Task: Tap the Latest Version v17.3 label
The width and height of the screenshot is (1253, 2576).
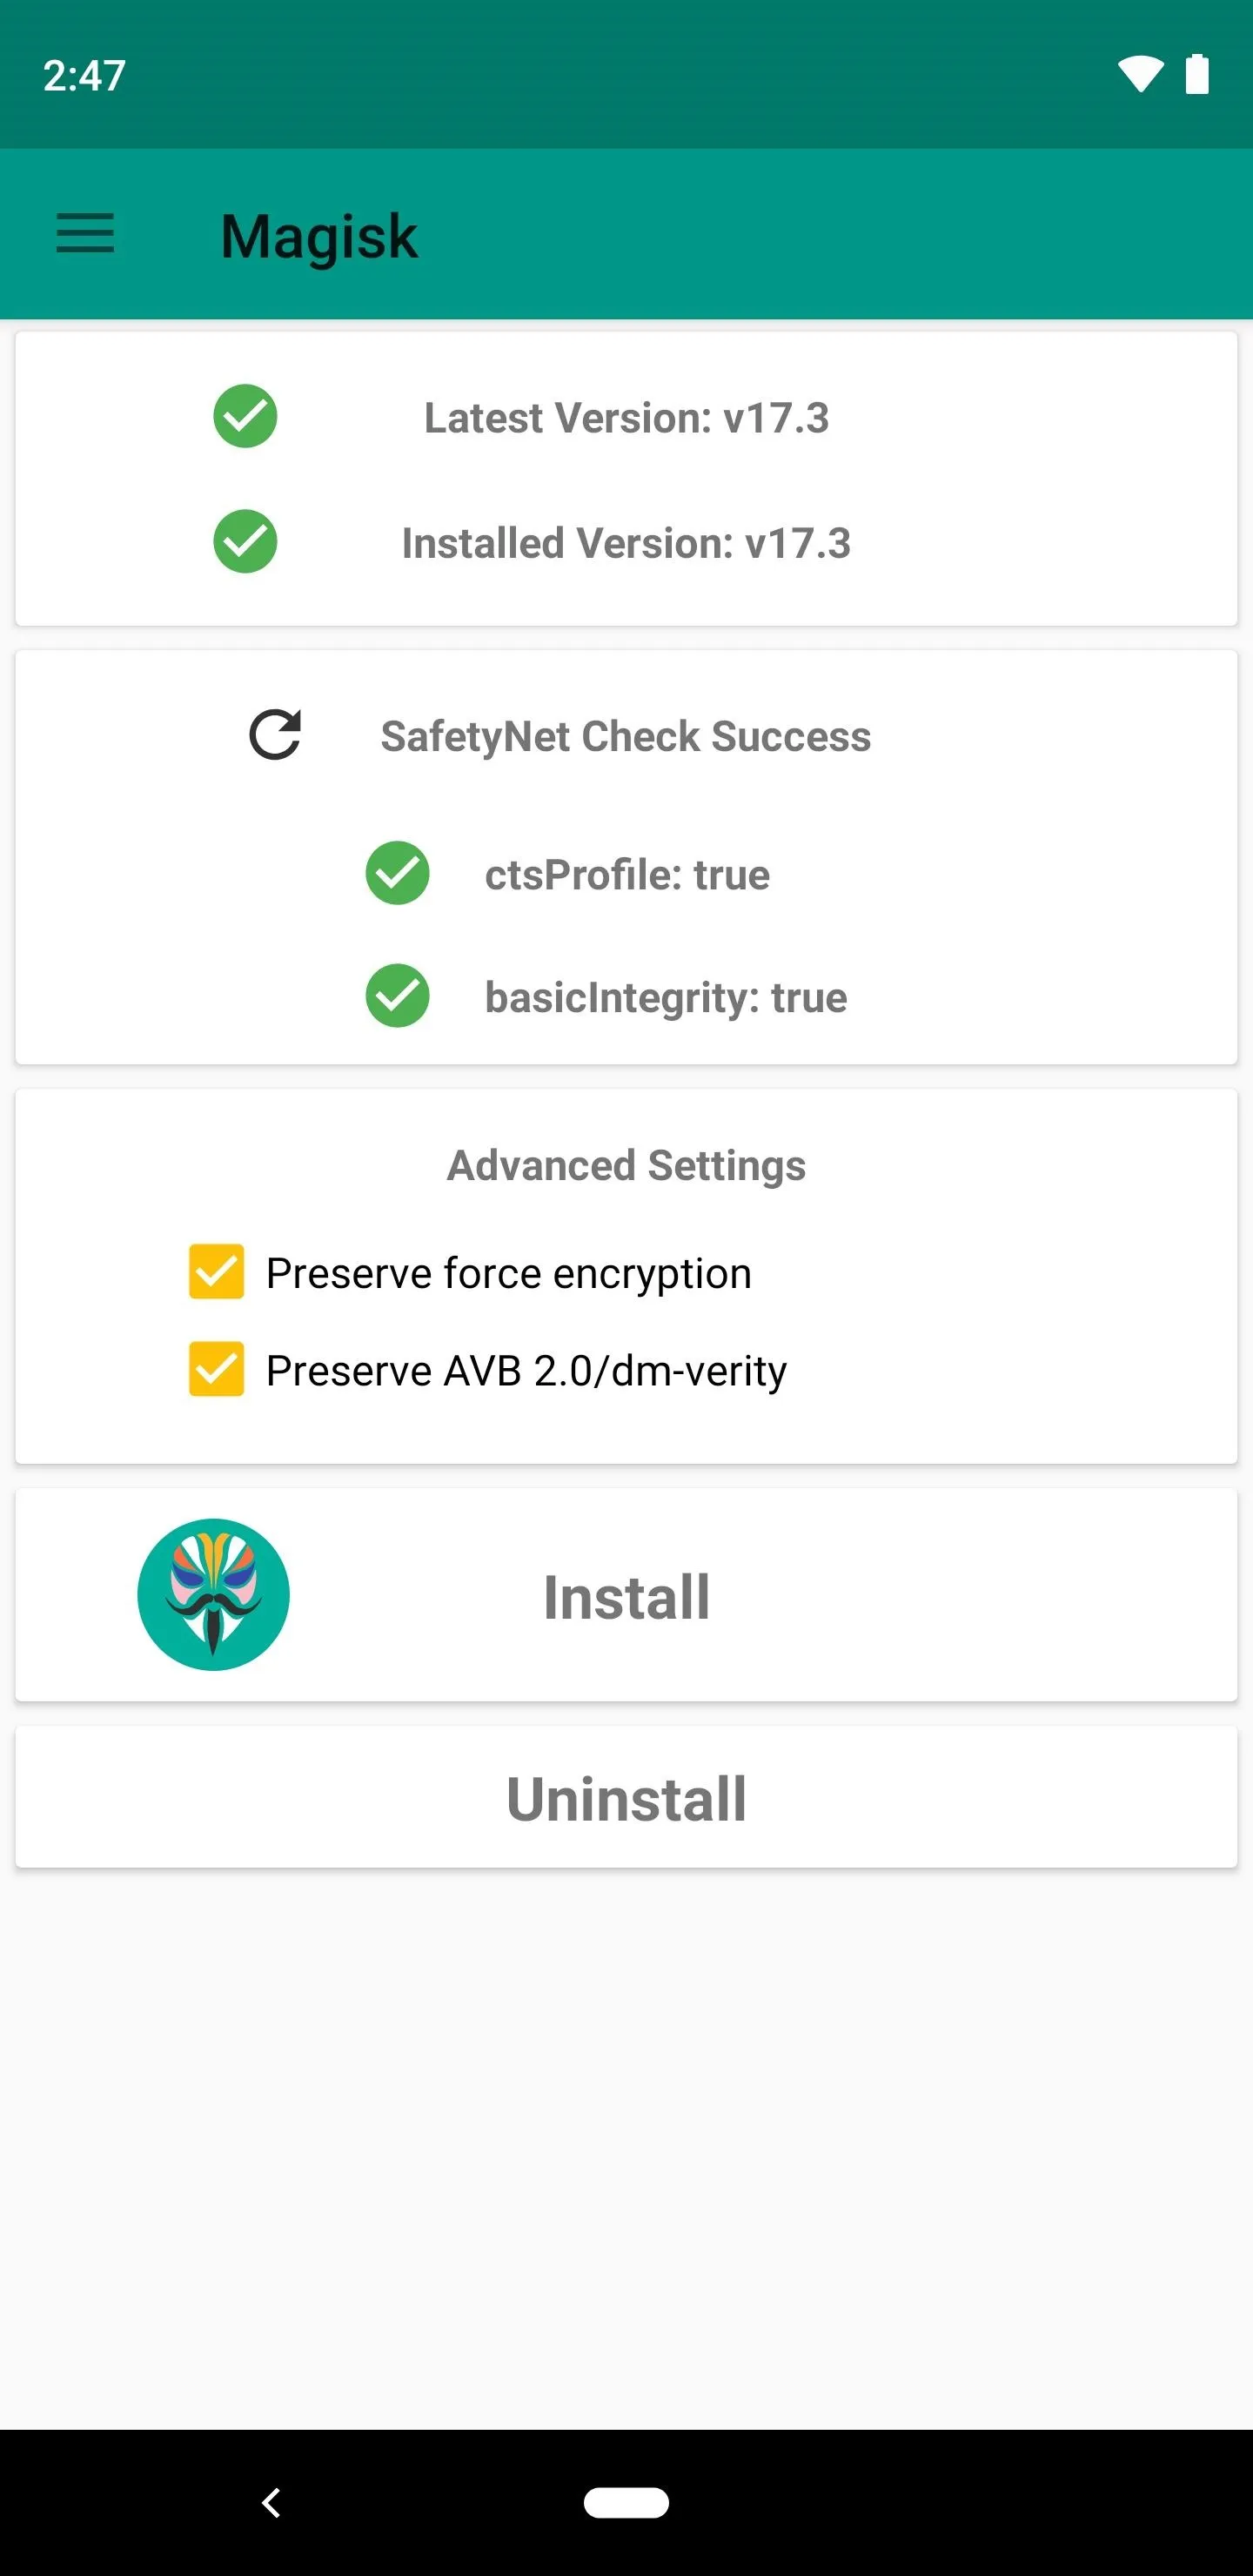Action: [x=626, y=418]
